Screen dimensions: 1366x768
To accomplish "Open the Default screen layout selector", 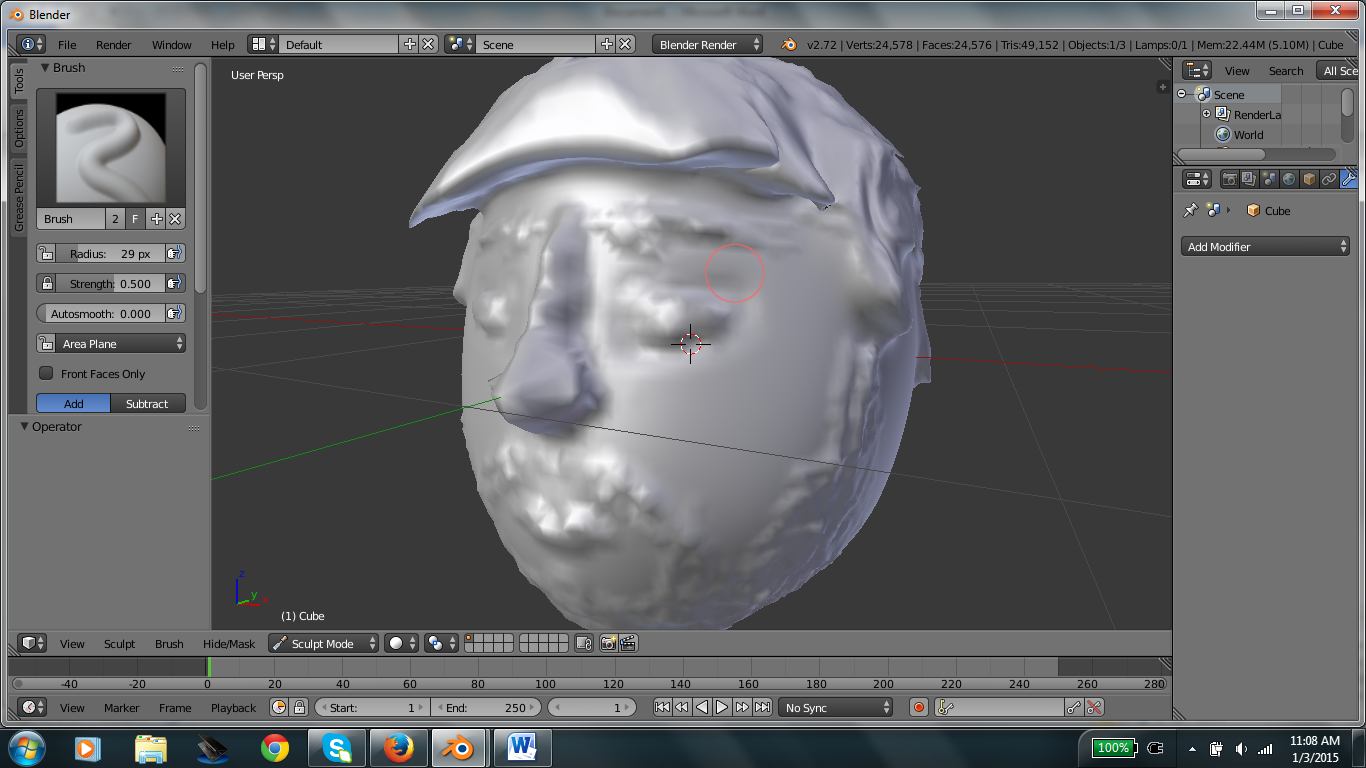I will [264, 44].
